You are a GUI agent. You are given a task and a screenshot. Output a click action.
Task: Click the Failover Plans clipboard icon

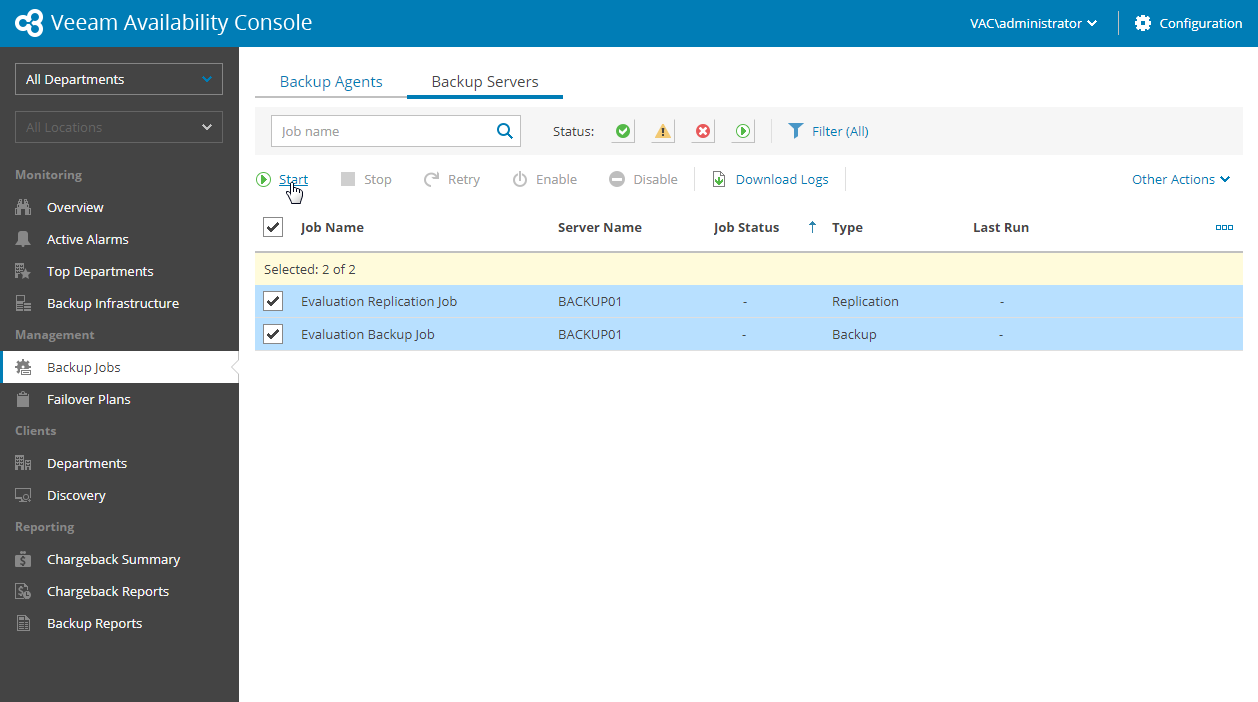23,399
